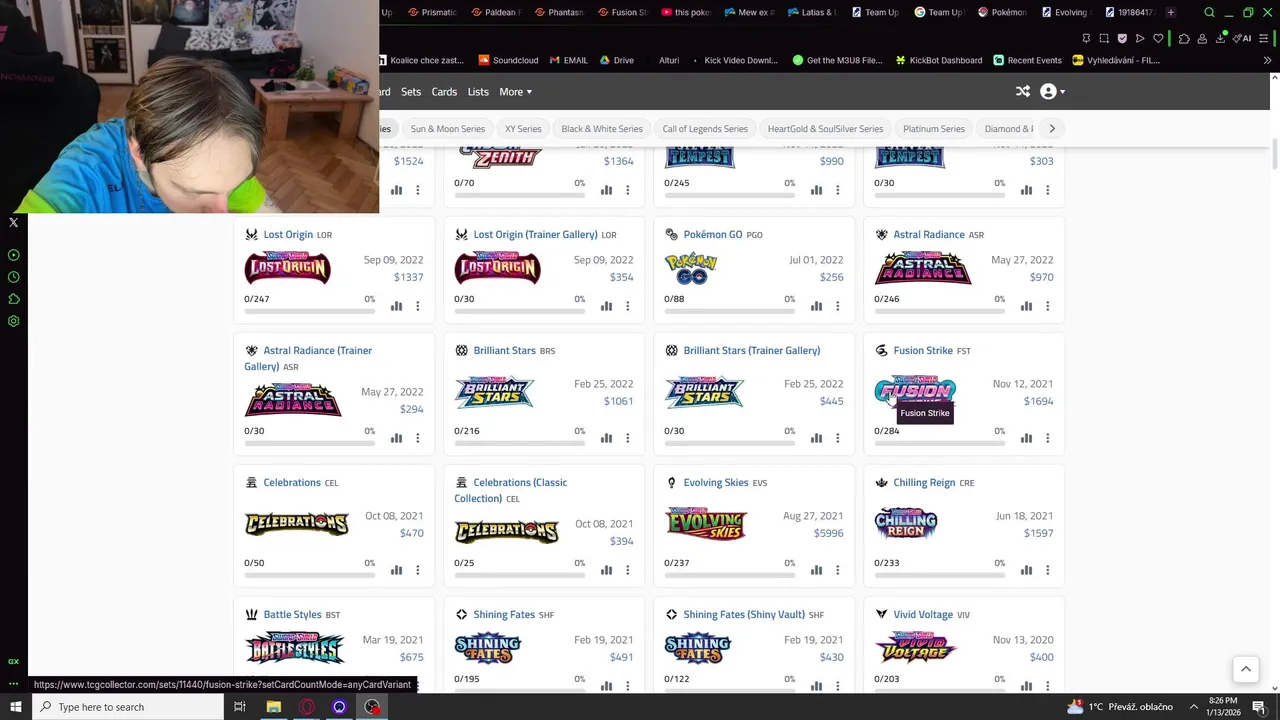1280x720 pixels.
Task: Open stats chart icon for Pokémon GO set
Action: (x=817, y=306)
